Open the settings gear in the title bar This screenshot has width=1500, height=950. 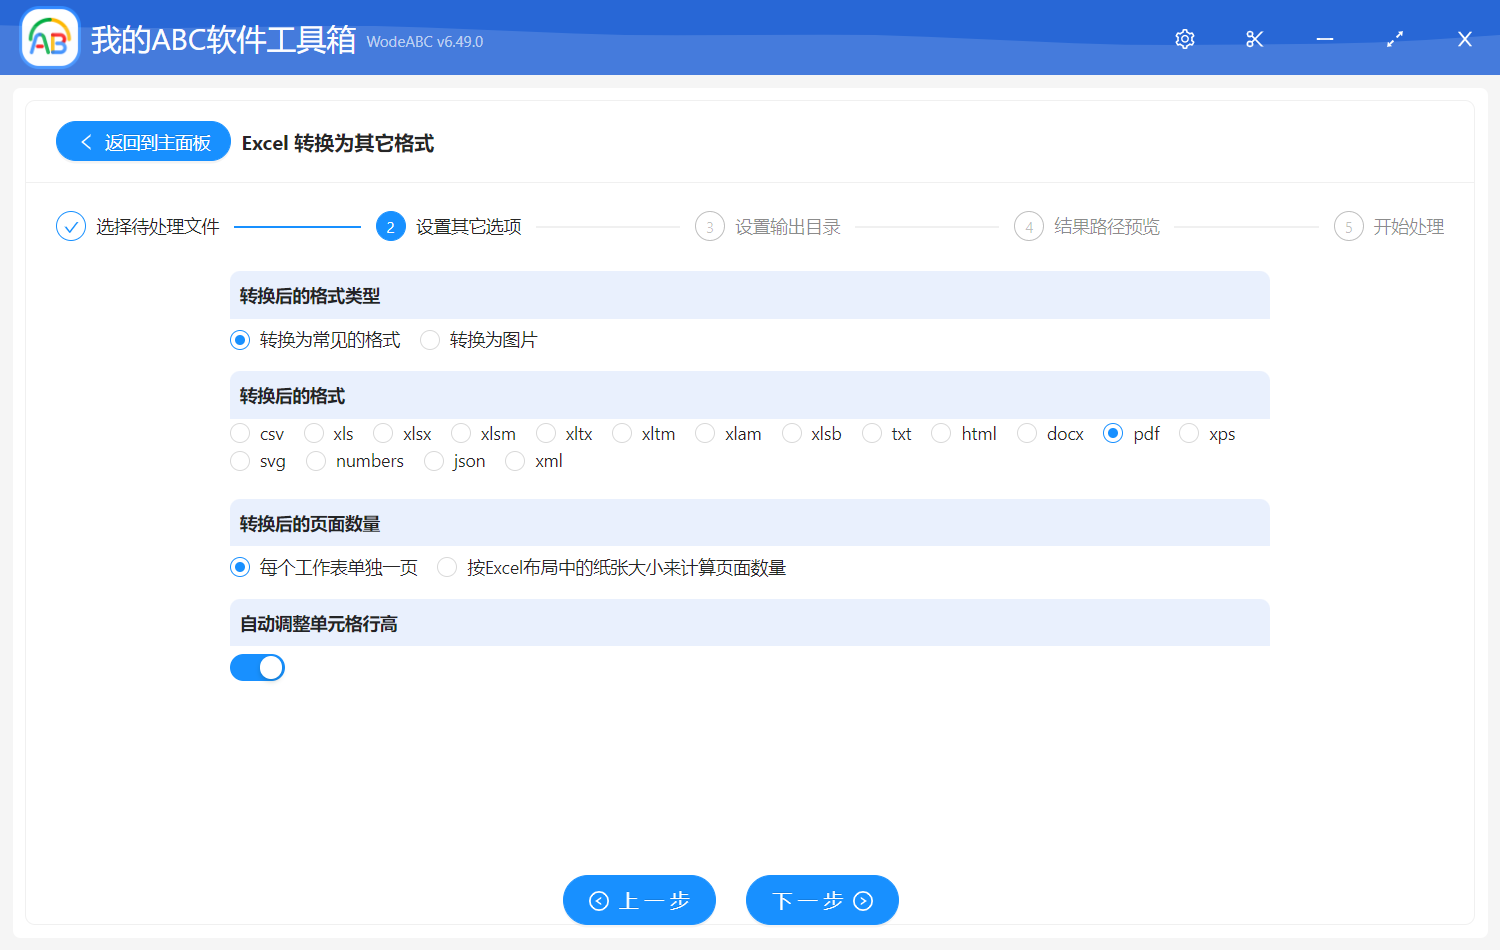pyautogui.click(x=1184, y=38)
